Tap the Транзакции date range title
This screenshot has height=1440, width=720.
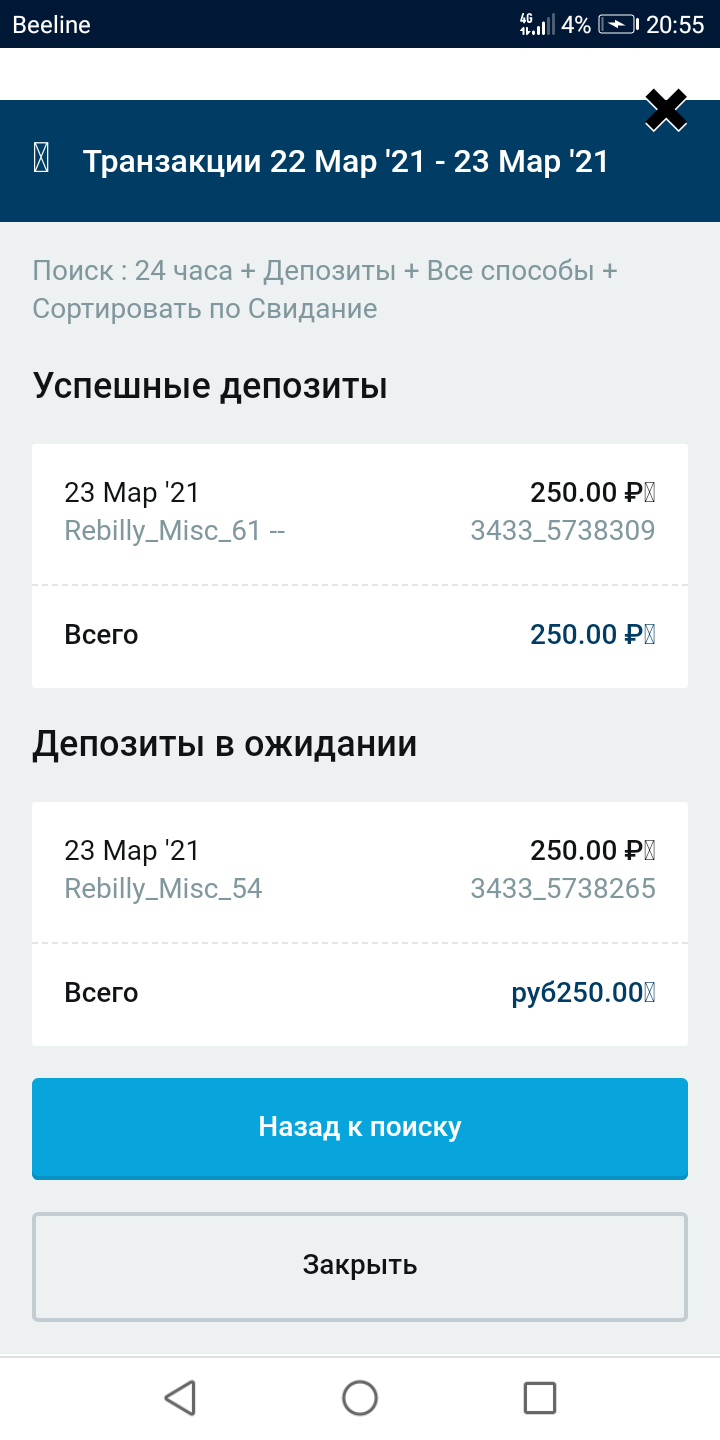346,161
